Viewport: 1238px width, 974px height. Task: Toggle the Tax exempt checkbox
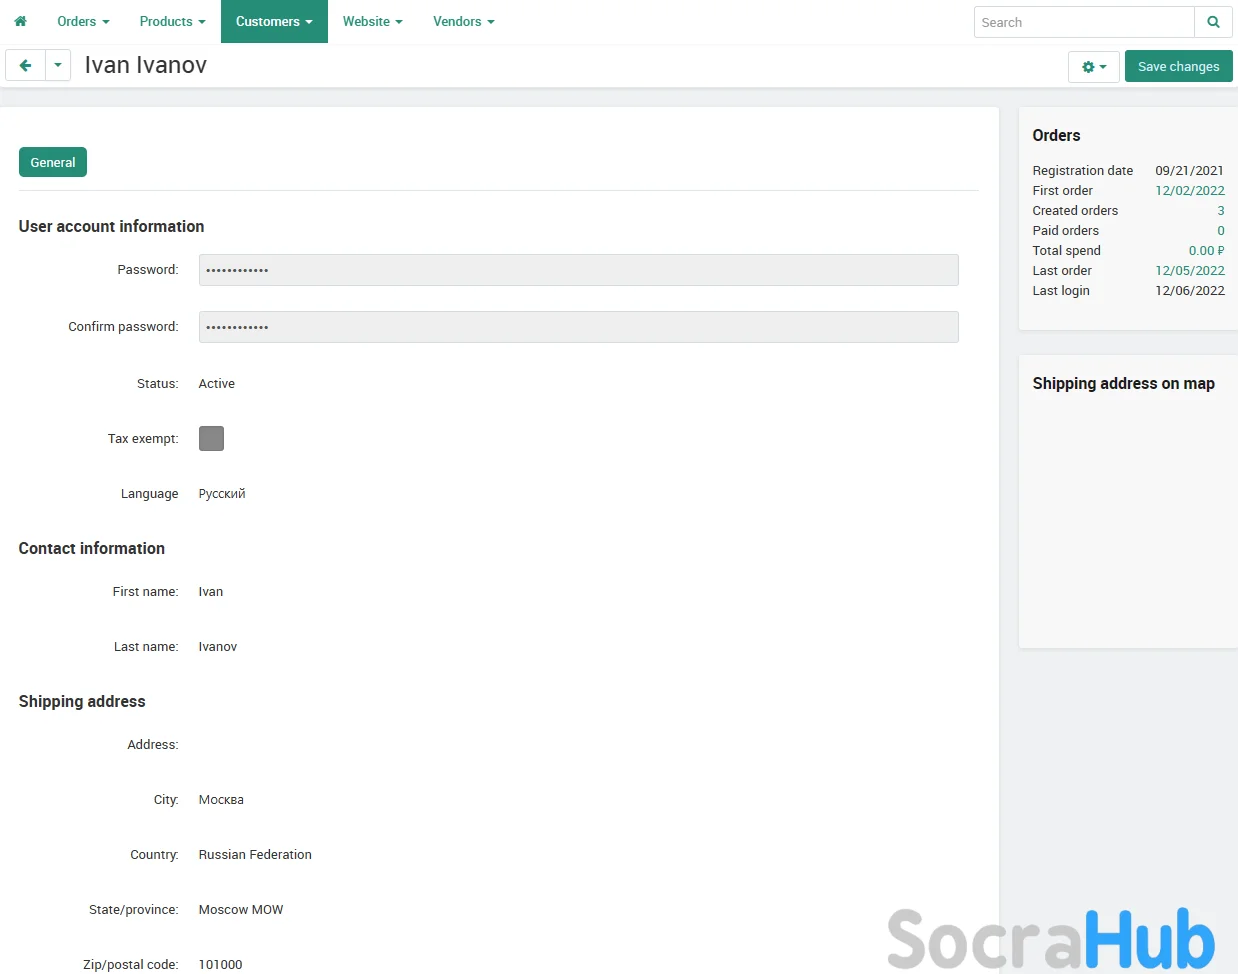click(211, 438)
